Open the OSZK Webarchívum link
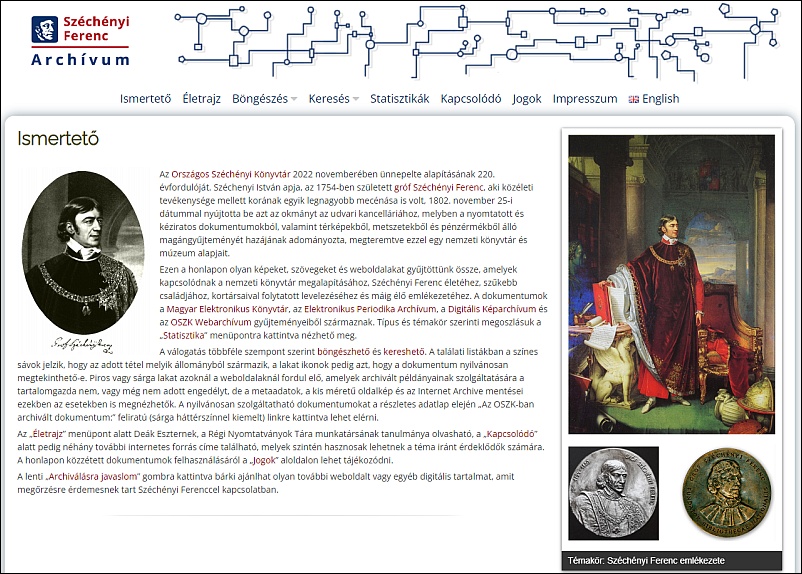This screenshot has width=802, height=574. click(x=211, y=322)
